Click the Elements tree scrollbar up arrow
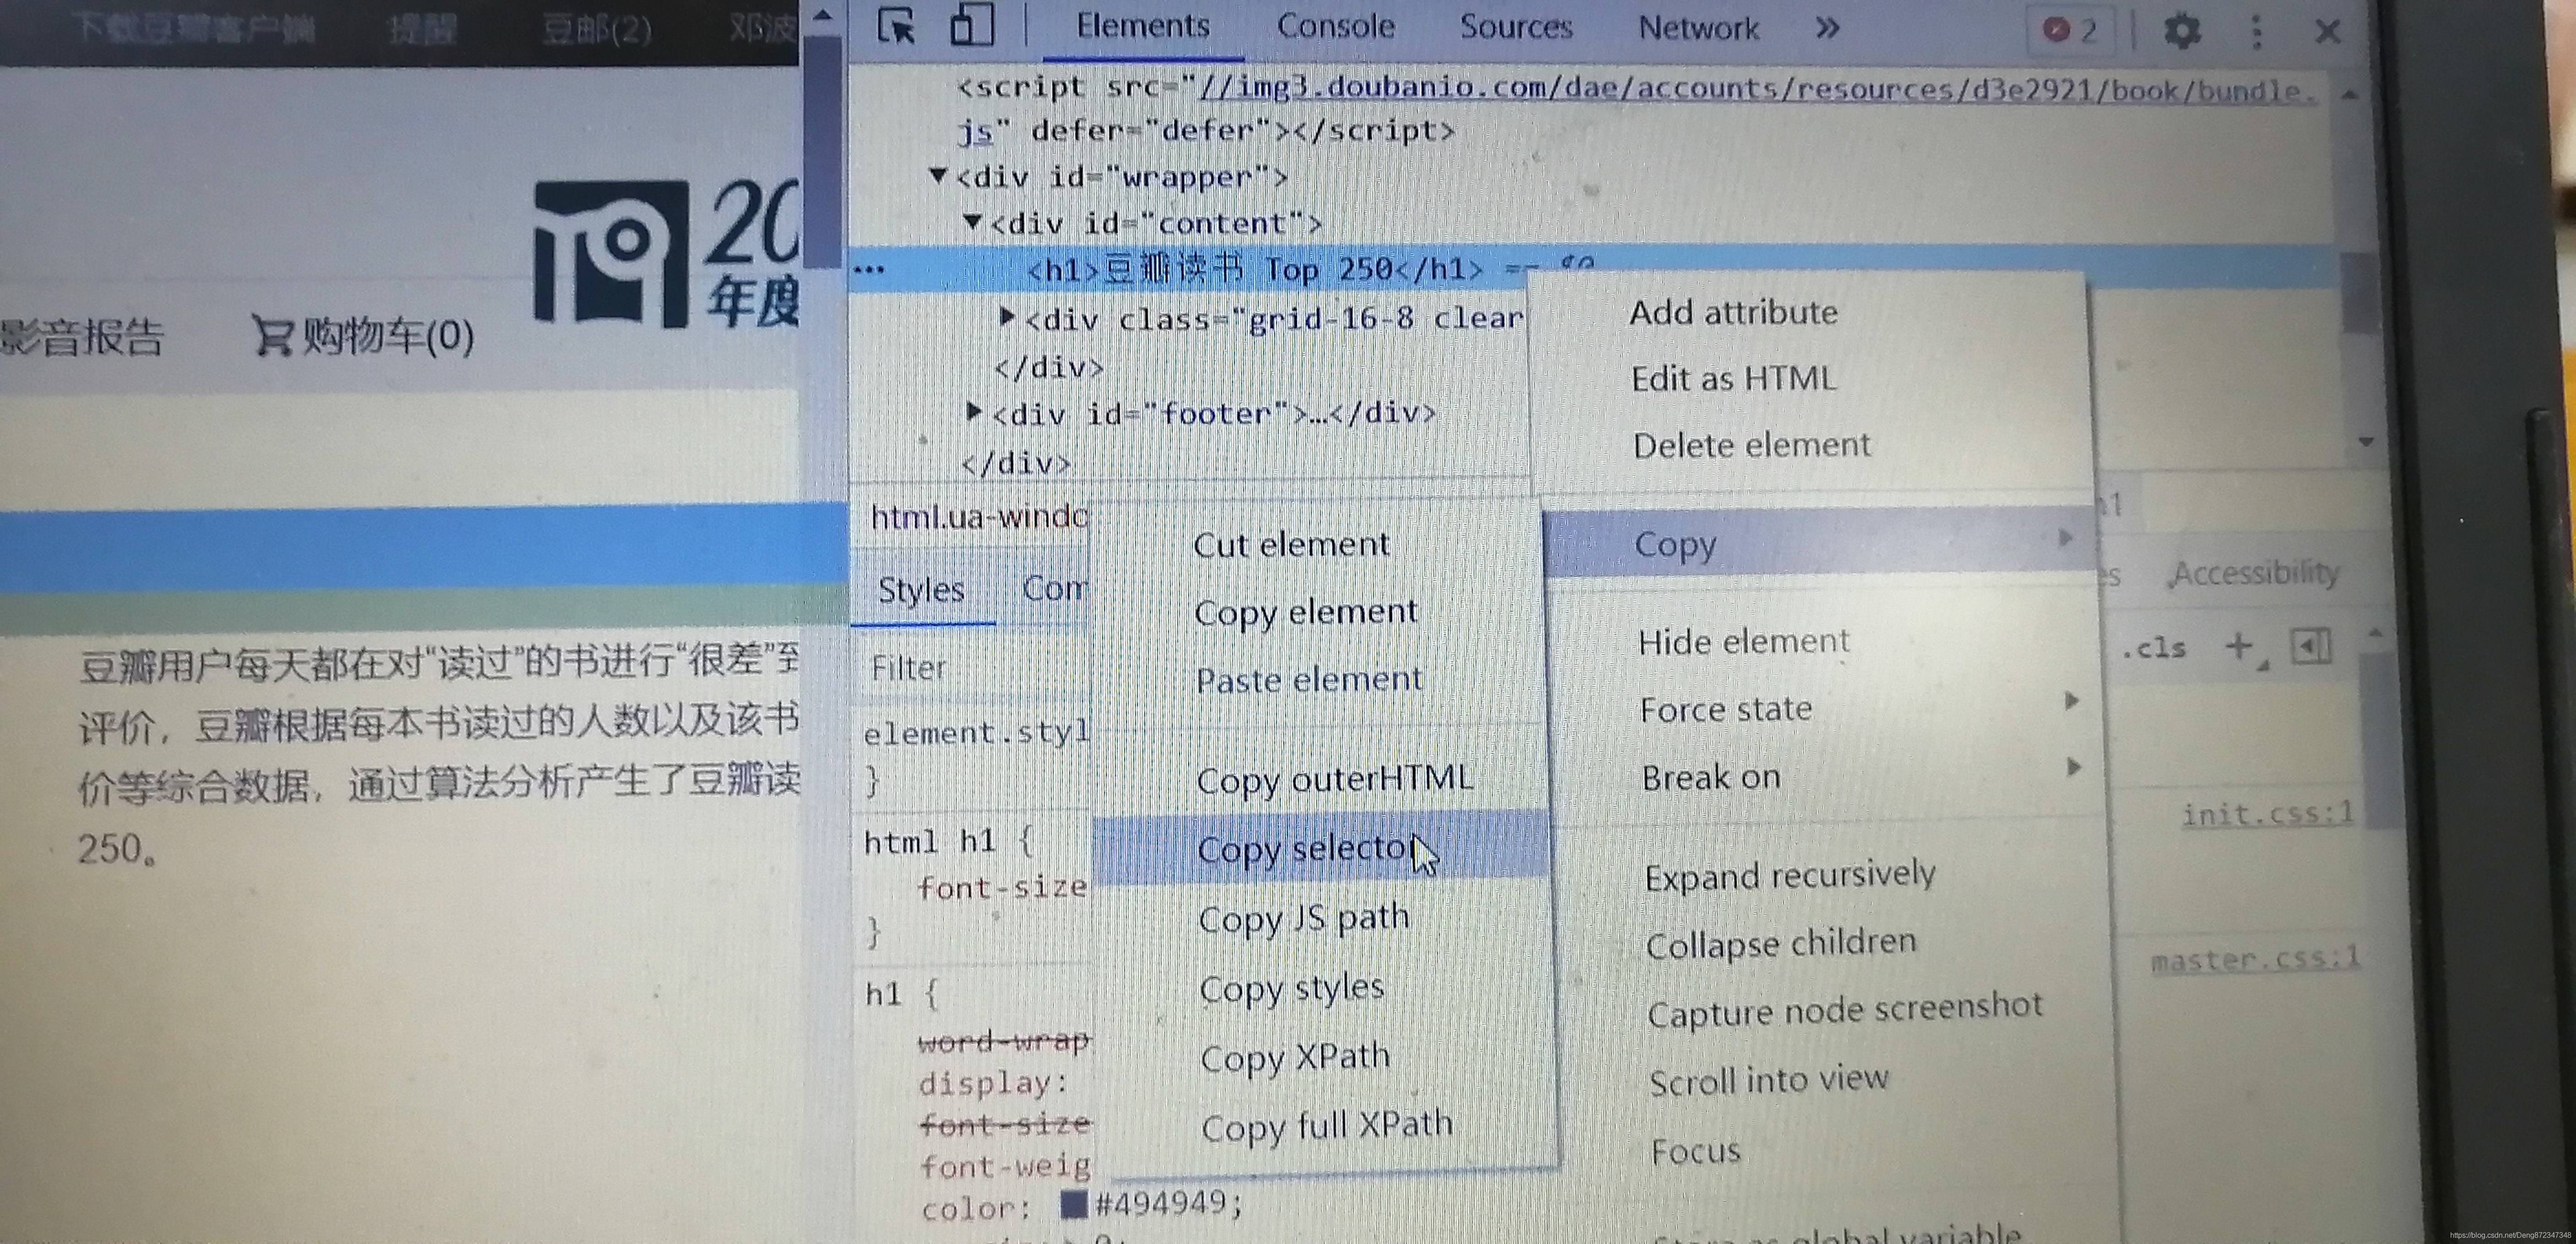Screen dimensions: 2576x1244 pyautogui.click(x=2350, y=95)
